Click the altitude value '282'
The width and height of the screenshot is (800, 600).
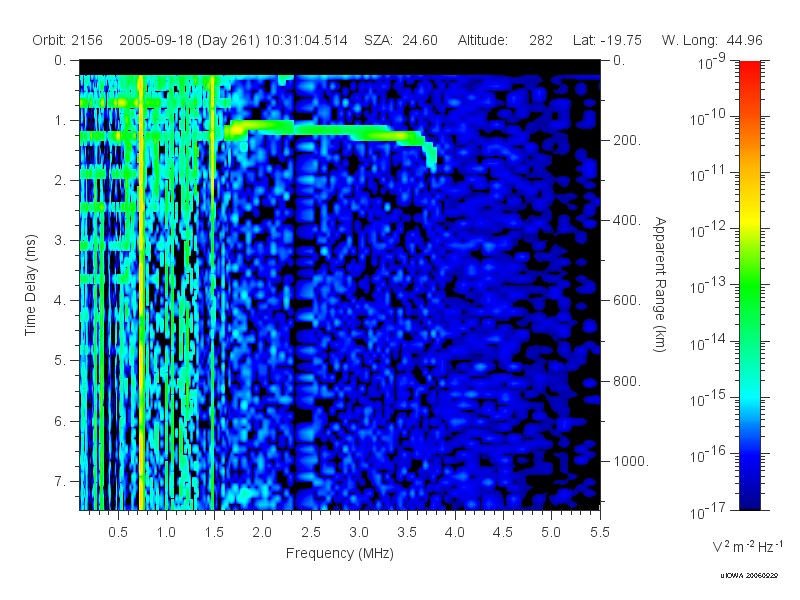541,40
